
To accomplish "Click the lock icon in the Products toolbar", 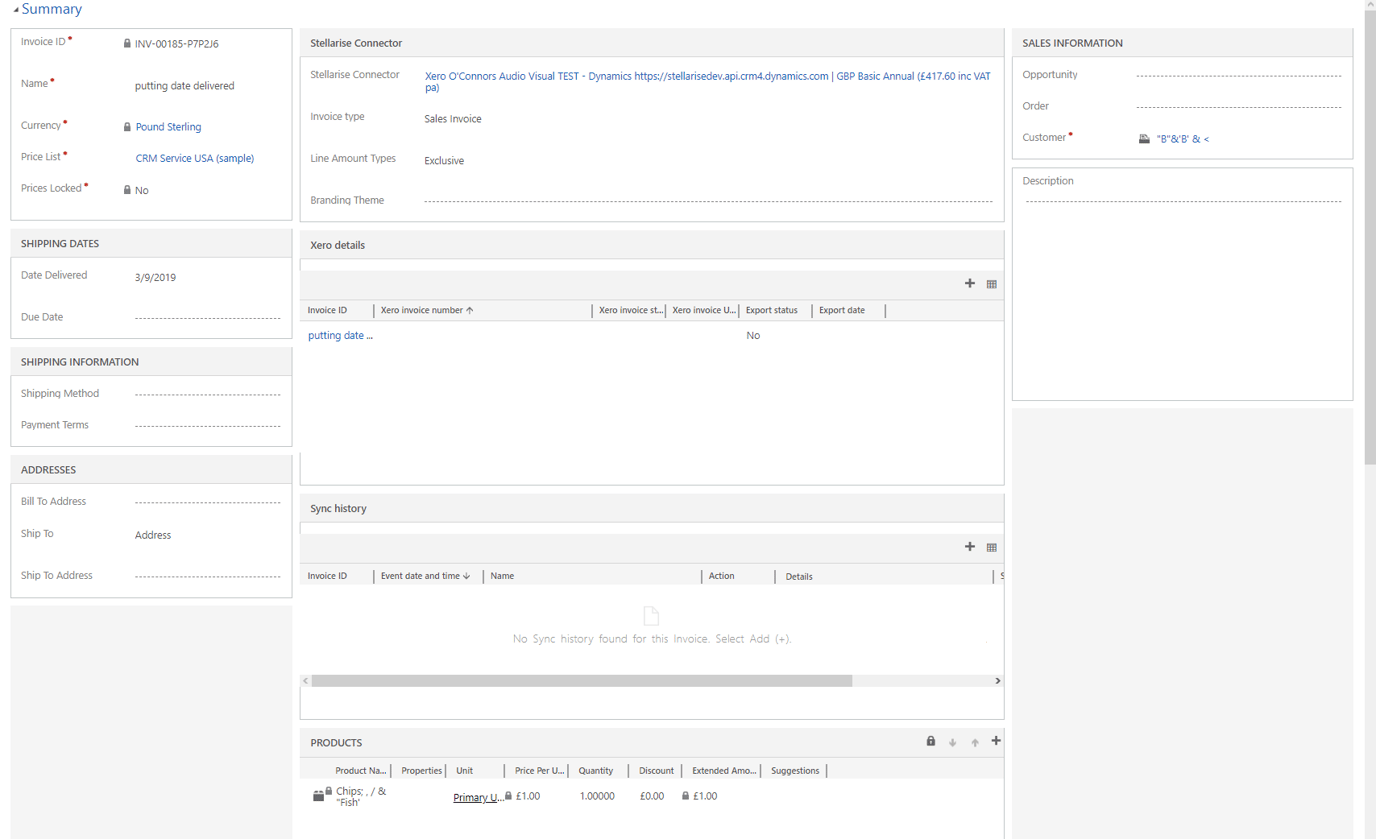I will [x=929, y=740].
